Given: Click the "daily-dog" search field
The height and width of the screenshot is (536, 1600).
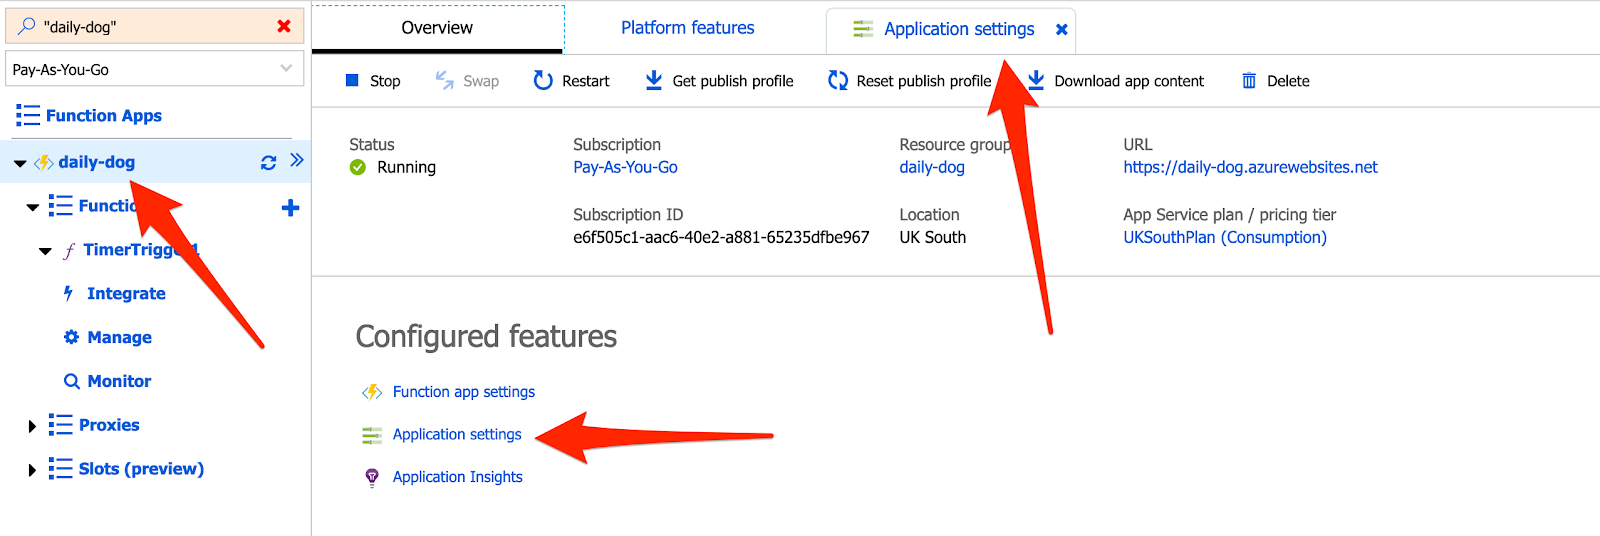Looking at the screenshot, I should click(155, 26).
